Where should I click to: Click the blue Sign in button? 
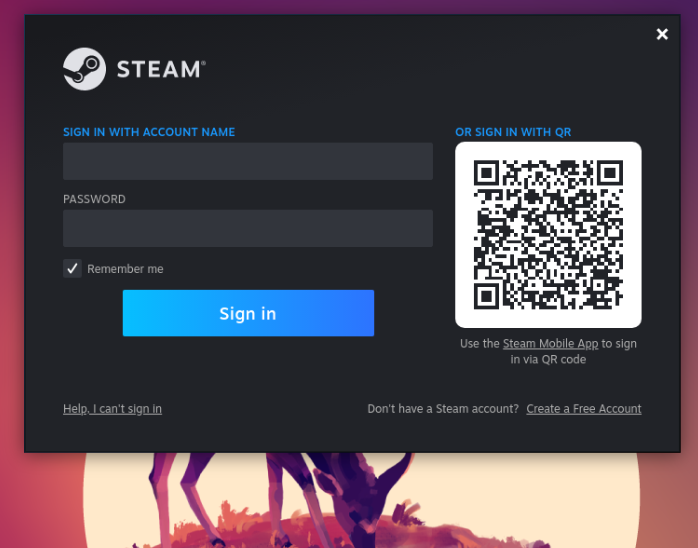(248, 313)
